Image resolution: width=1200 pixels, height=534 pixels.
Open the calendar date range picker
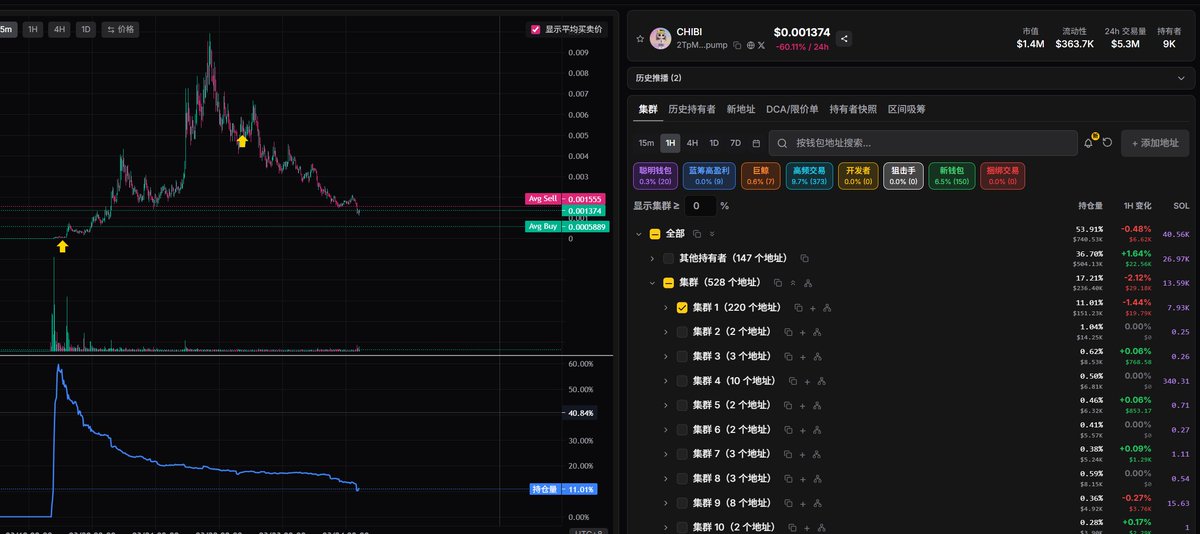(x=756, y=143)
